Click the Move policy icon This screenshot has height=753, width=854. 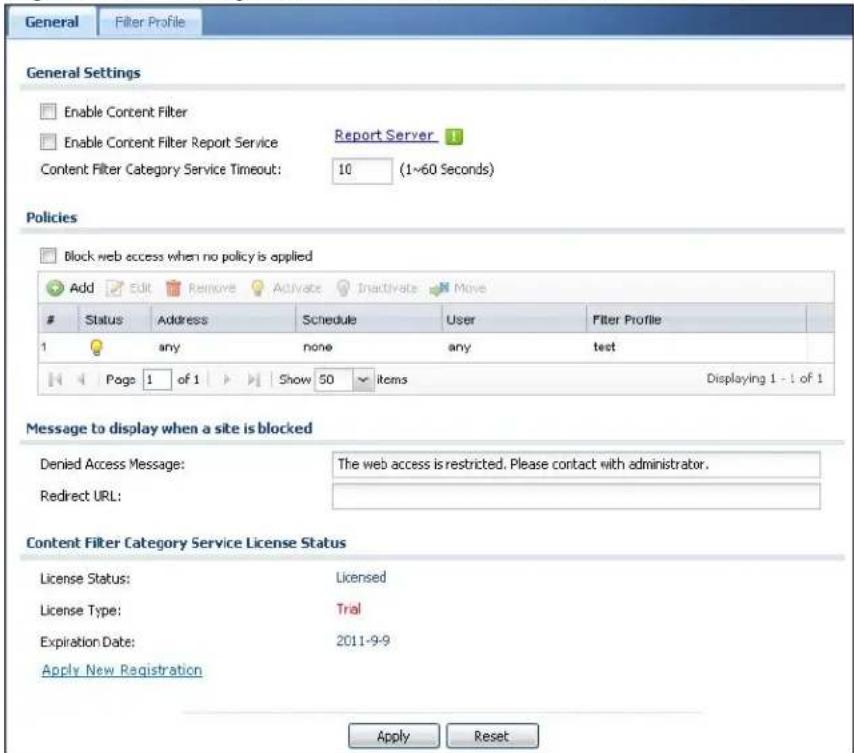(x=440, y=288)
